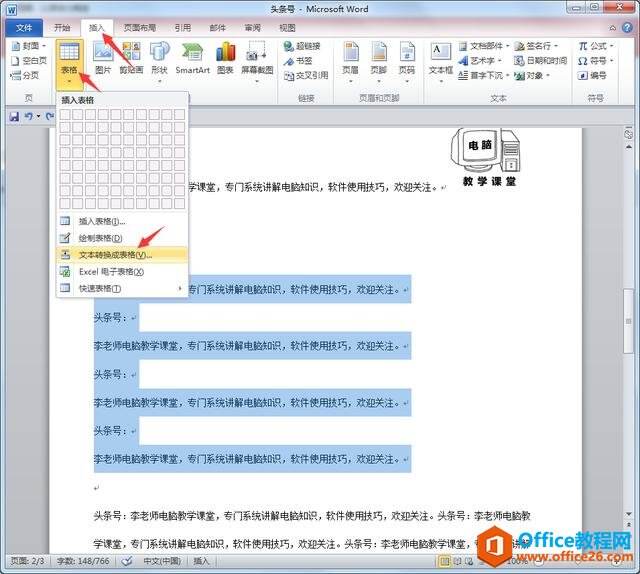Click the vertical scrollbar thumb
640x574 pixels.
629,321
